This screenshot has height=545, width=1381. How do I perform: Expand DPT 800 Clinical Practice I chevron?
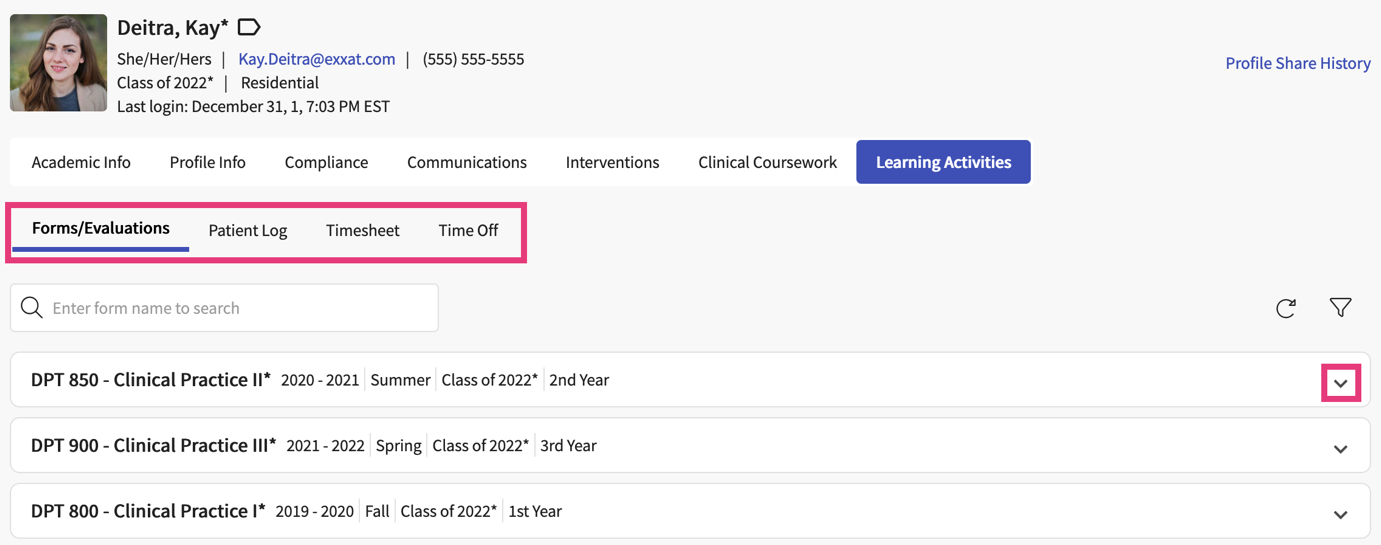pyautogui.click(x=1340, y=515)
